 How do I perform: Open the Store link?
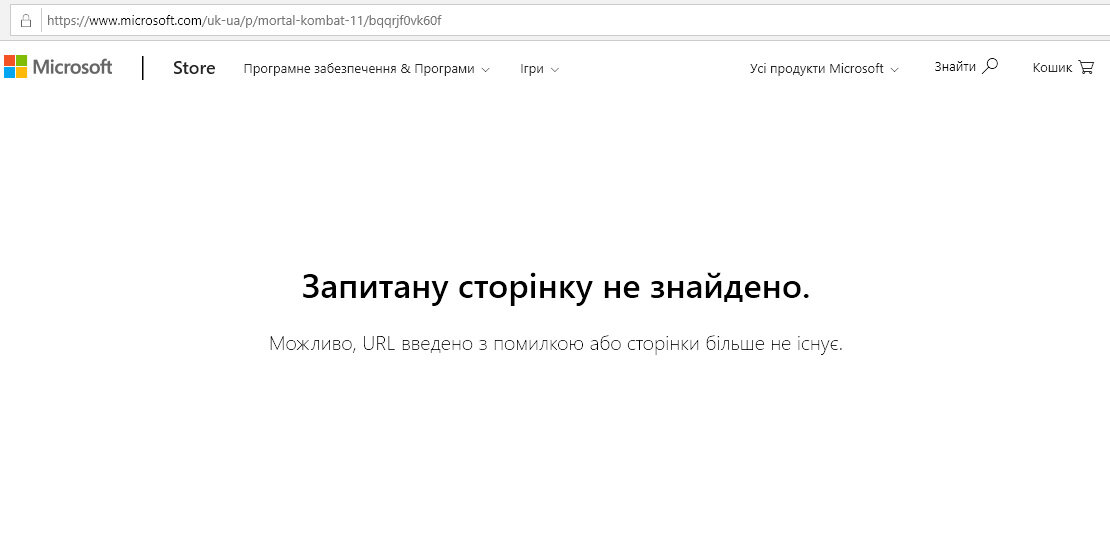point(194,68)
